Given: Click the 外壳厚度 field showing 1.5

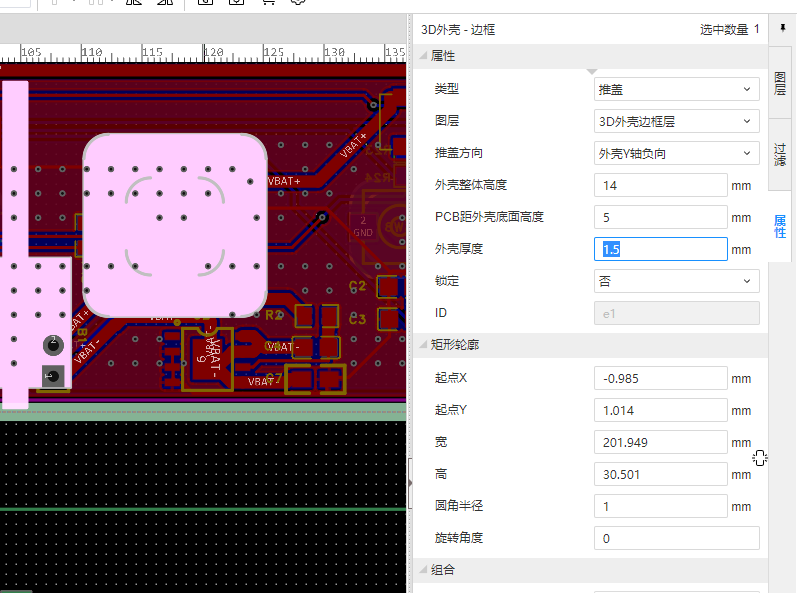Looking at the screenshot, I should point(660,249).
